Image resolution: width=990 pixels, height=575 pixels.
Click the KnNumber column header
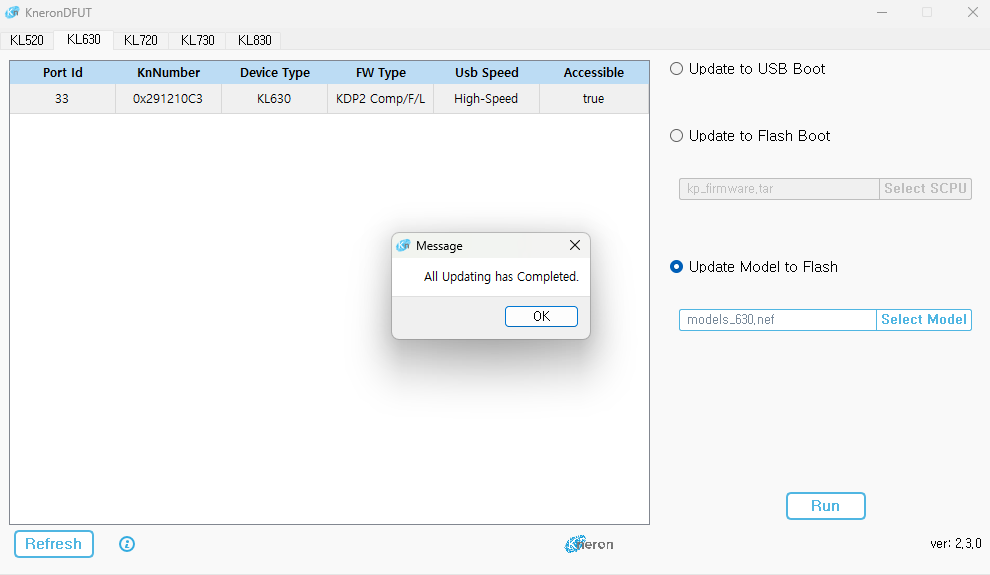click(169, 73)
